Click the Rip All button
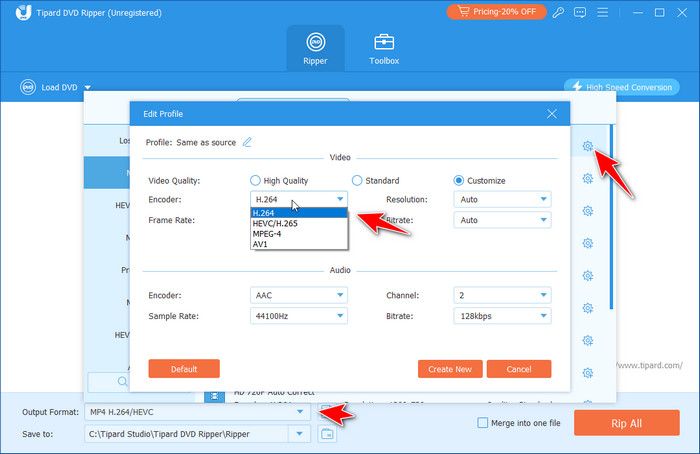700x454 pixels. point(626,423)
